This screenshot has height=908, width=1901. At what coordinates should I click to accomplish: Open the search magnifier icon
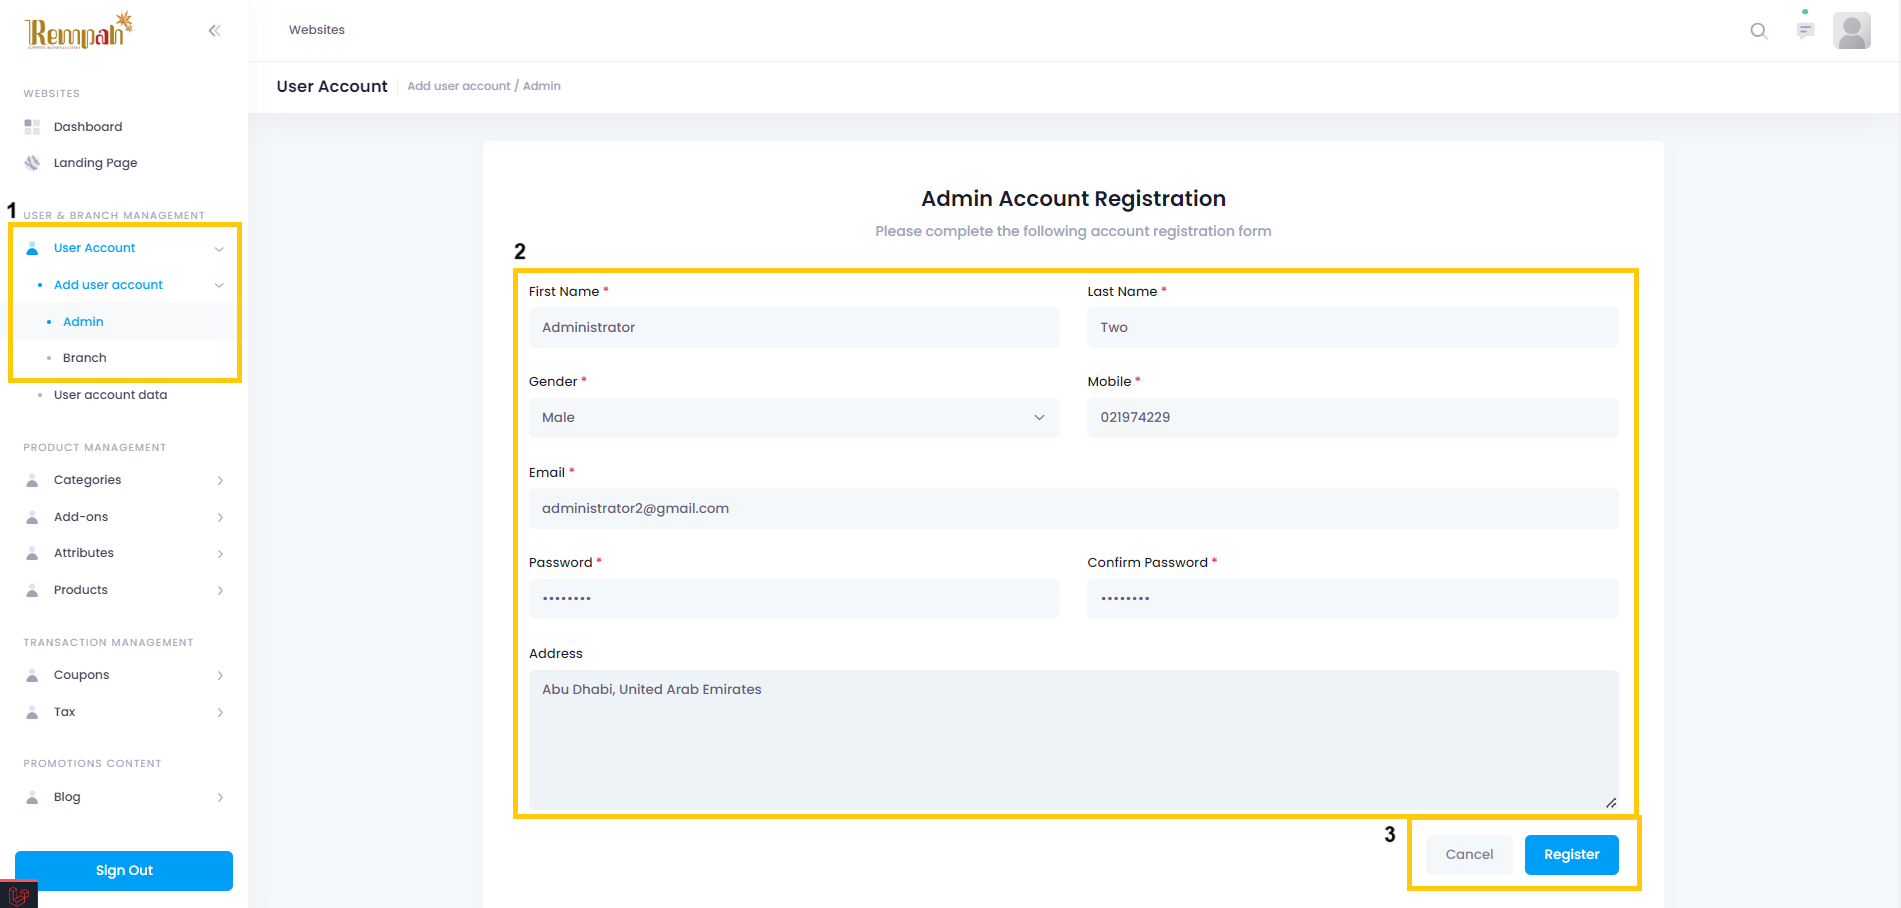[1758, 31]
